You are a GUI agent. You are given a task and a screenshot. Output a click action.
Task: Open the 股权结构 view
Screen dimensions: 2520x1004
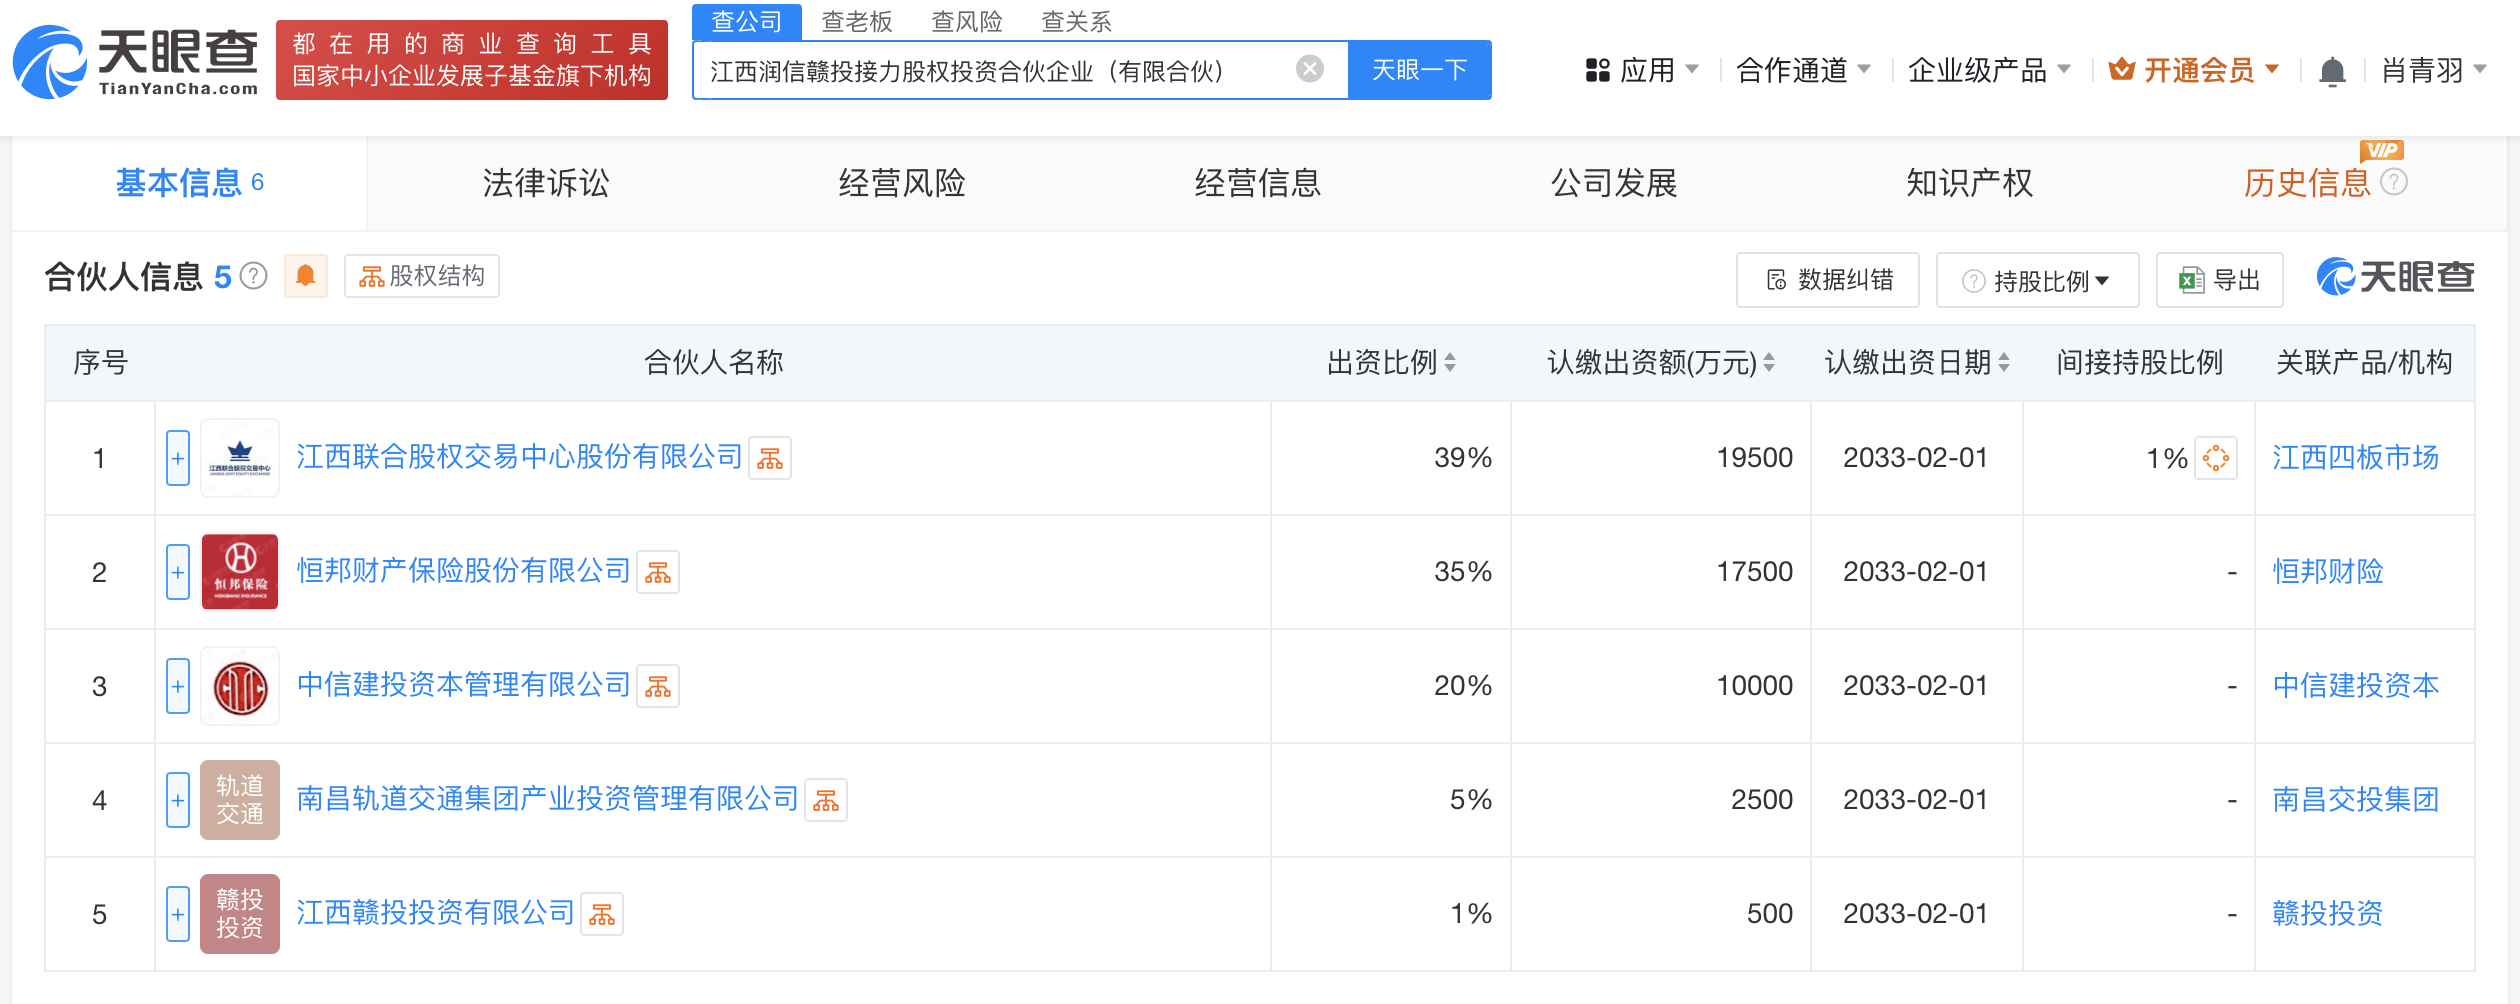click(422, 276)
